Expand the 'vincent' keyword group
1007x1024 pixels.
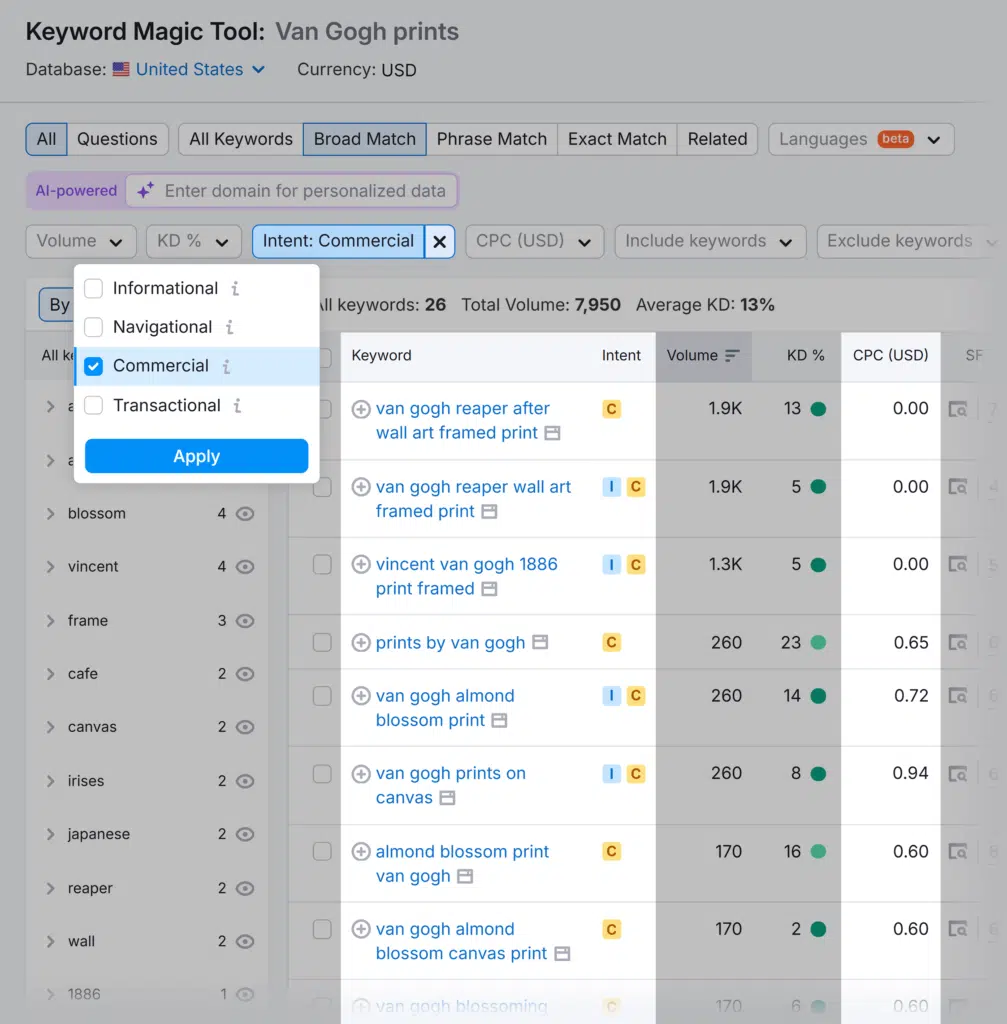pos(51,567)
